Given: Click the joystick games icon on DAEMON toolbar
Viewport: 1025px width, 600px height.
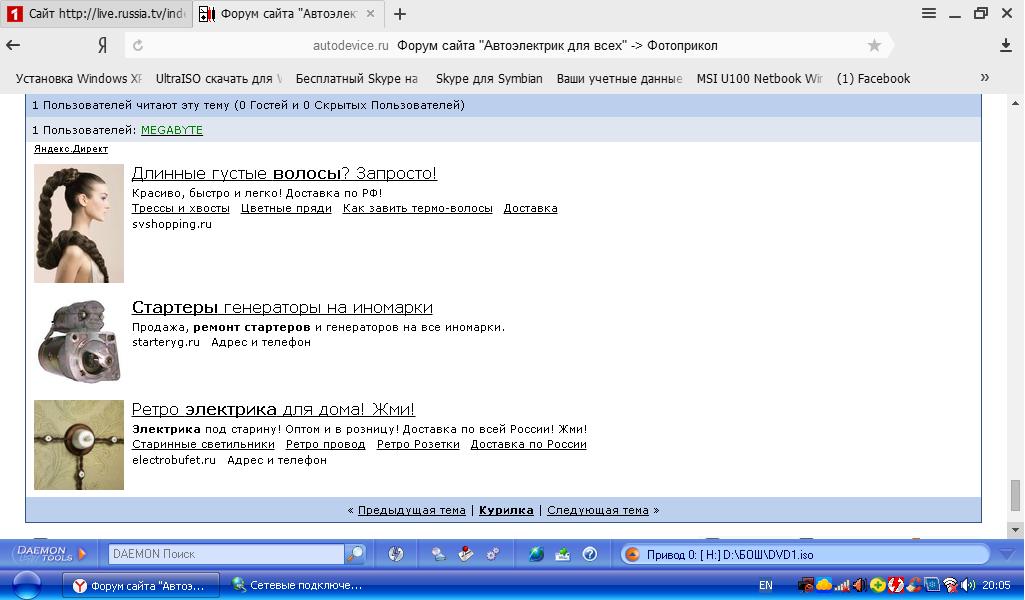Looking at the screenshot, I should [465, 554].
